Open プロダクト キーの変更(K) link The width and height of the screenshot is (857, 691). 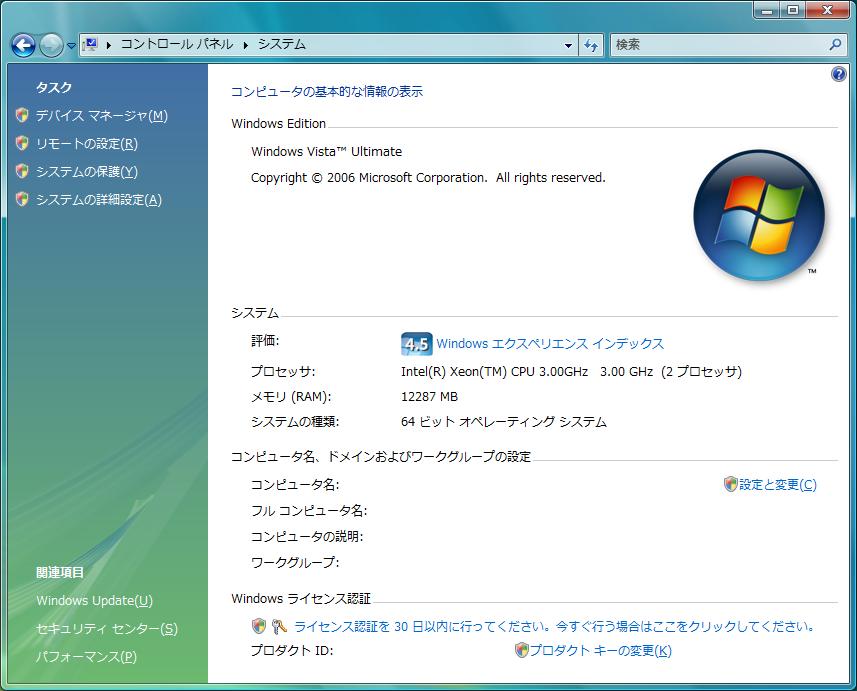(x=601, y=651)
